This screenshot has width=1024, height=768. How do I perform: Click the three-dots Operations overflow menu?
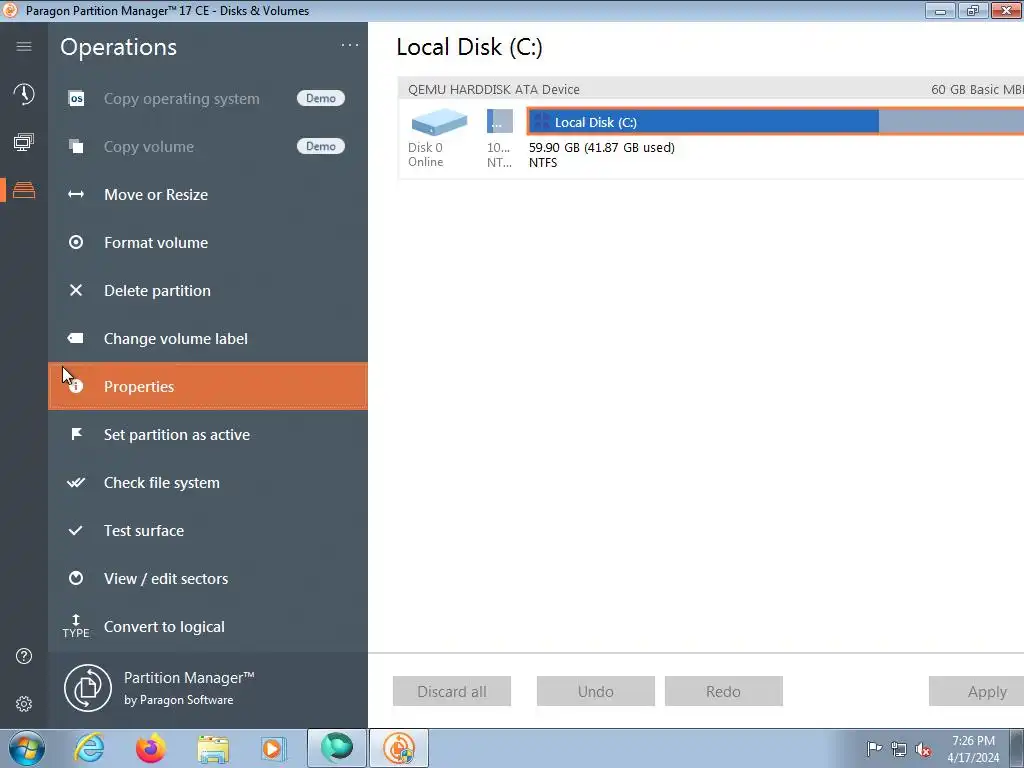(x=350, y=45)
